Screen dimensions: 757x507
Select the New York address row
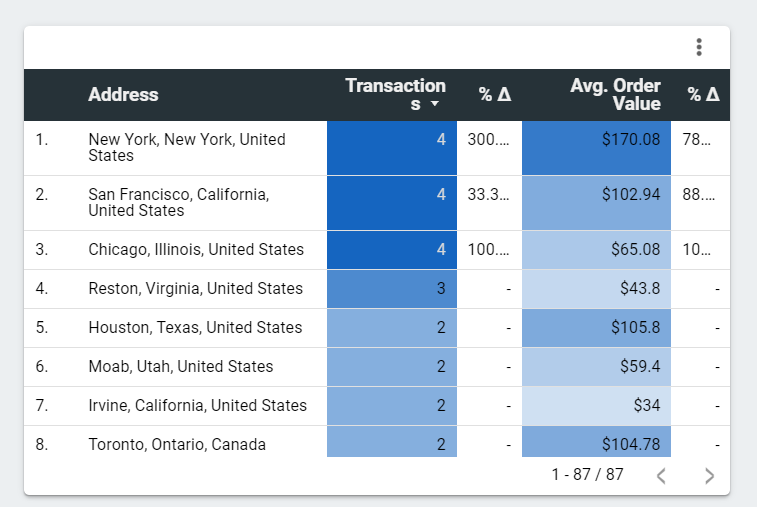pos(187,148)
